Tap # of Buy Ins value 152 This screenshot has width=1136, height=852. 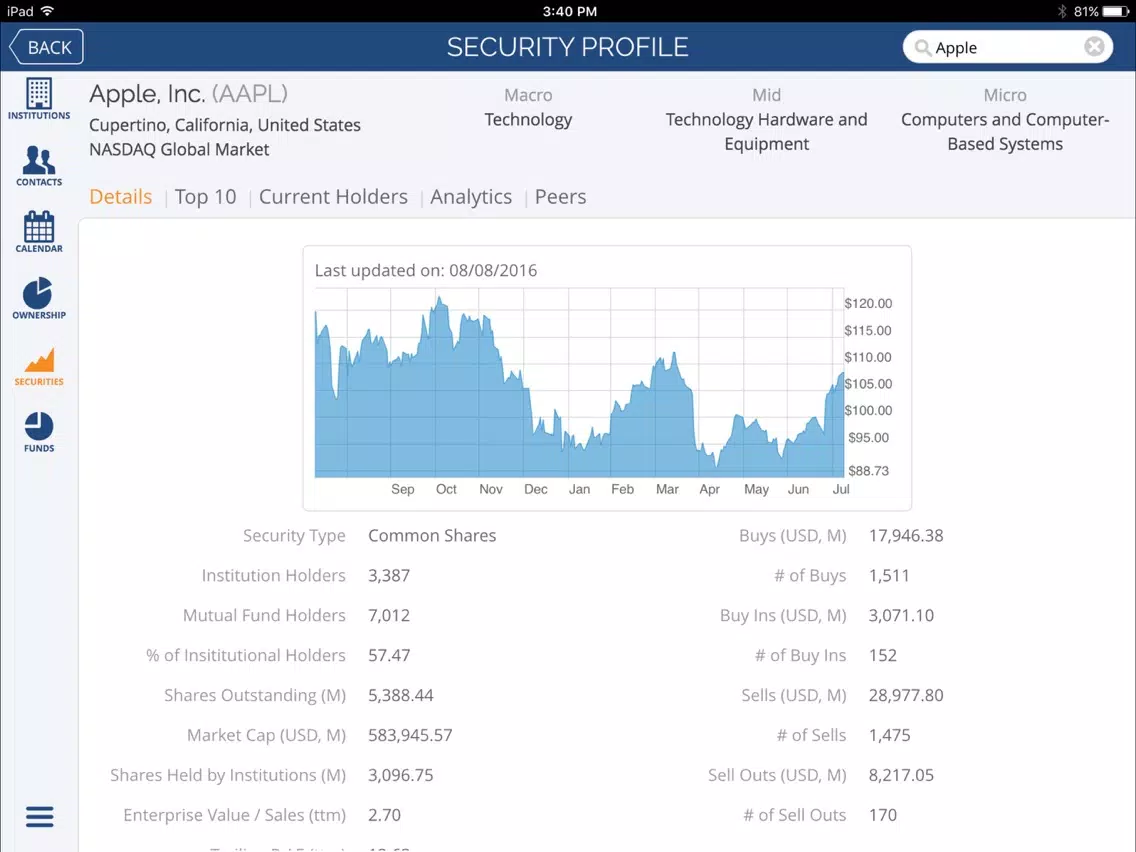click(882, 655)
